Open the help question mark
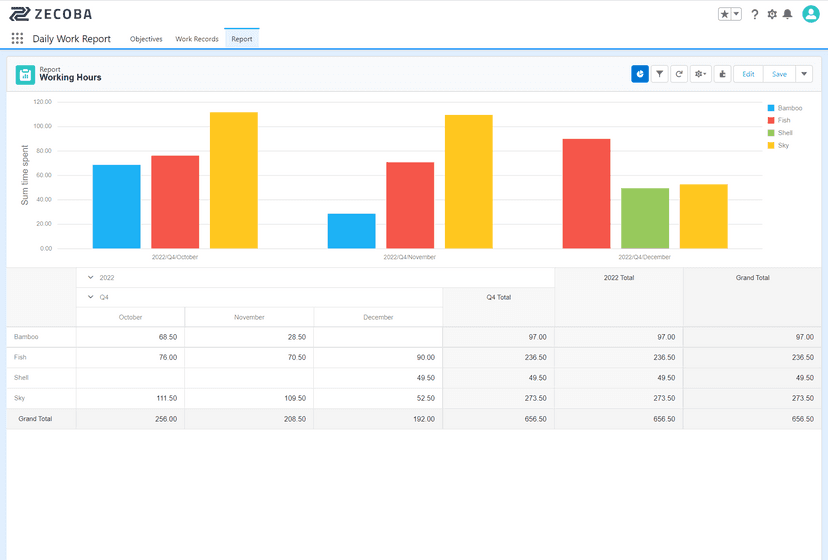Viewport: 828px width, 560px height. pyautogui.click(x=755, y=14)
